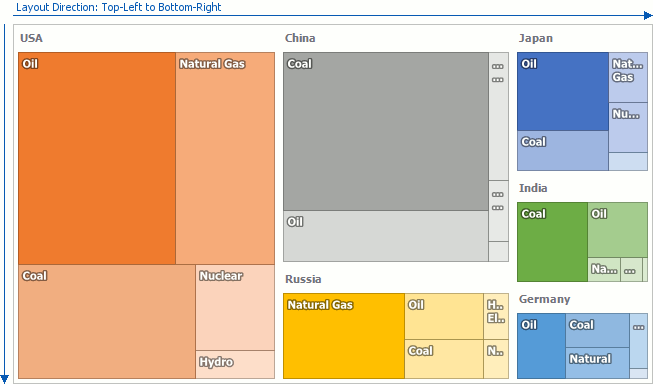Click the China Oil tile

click(386, 236)
